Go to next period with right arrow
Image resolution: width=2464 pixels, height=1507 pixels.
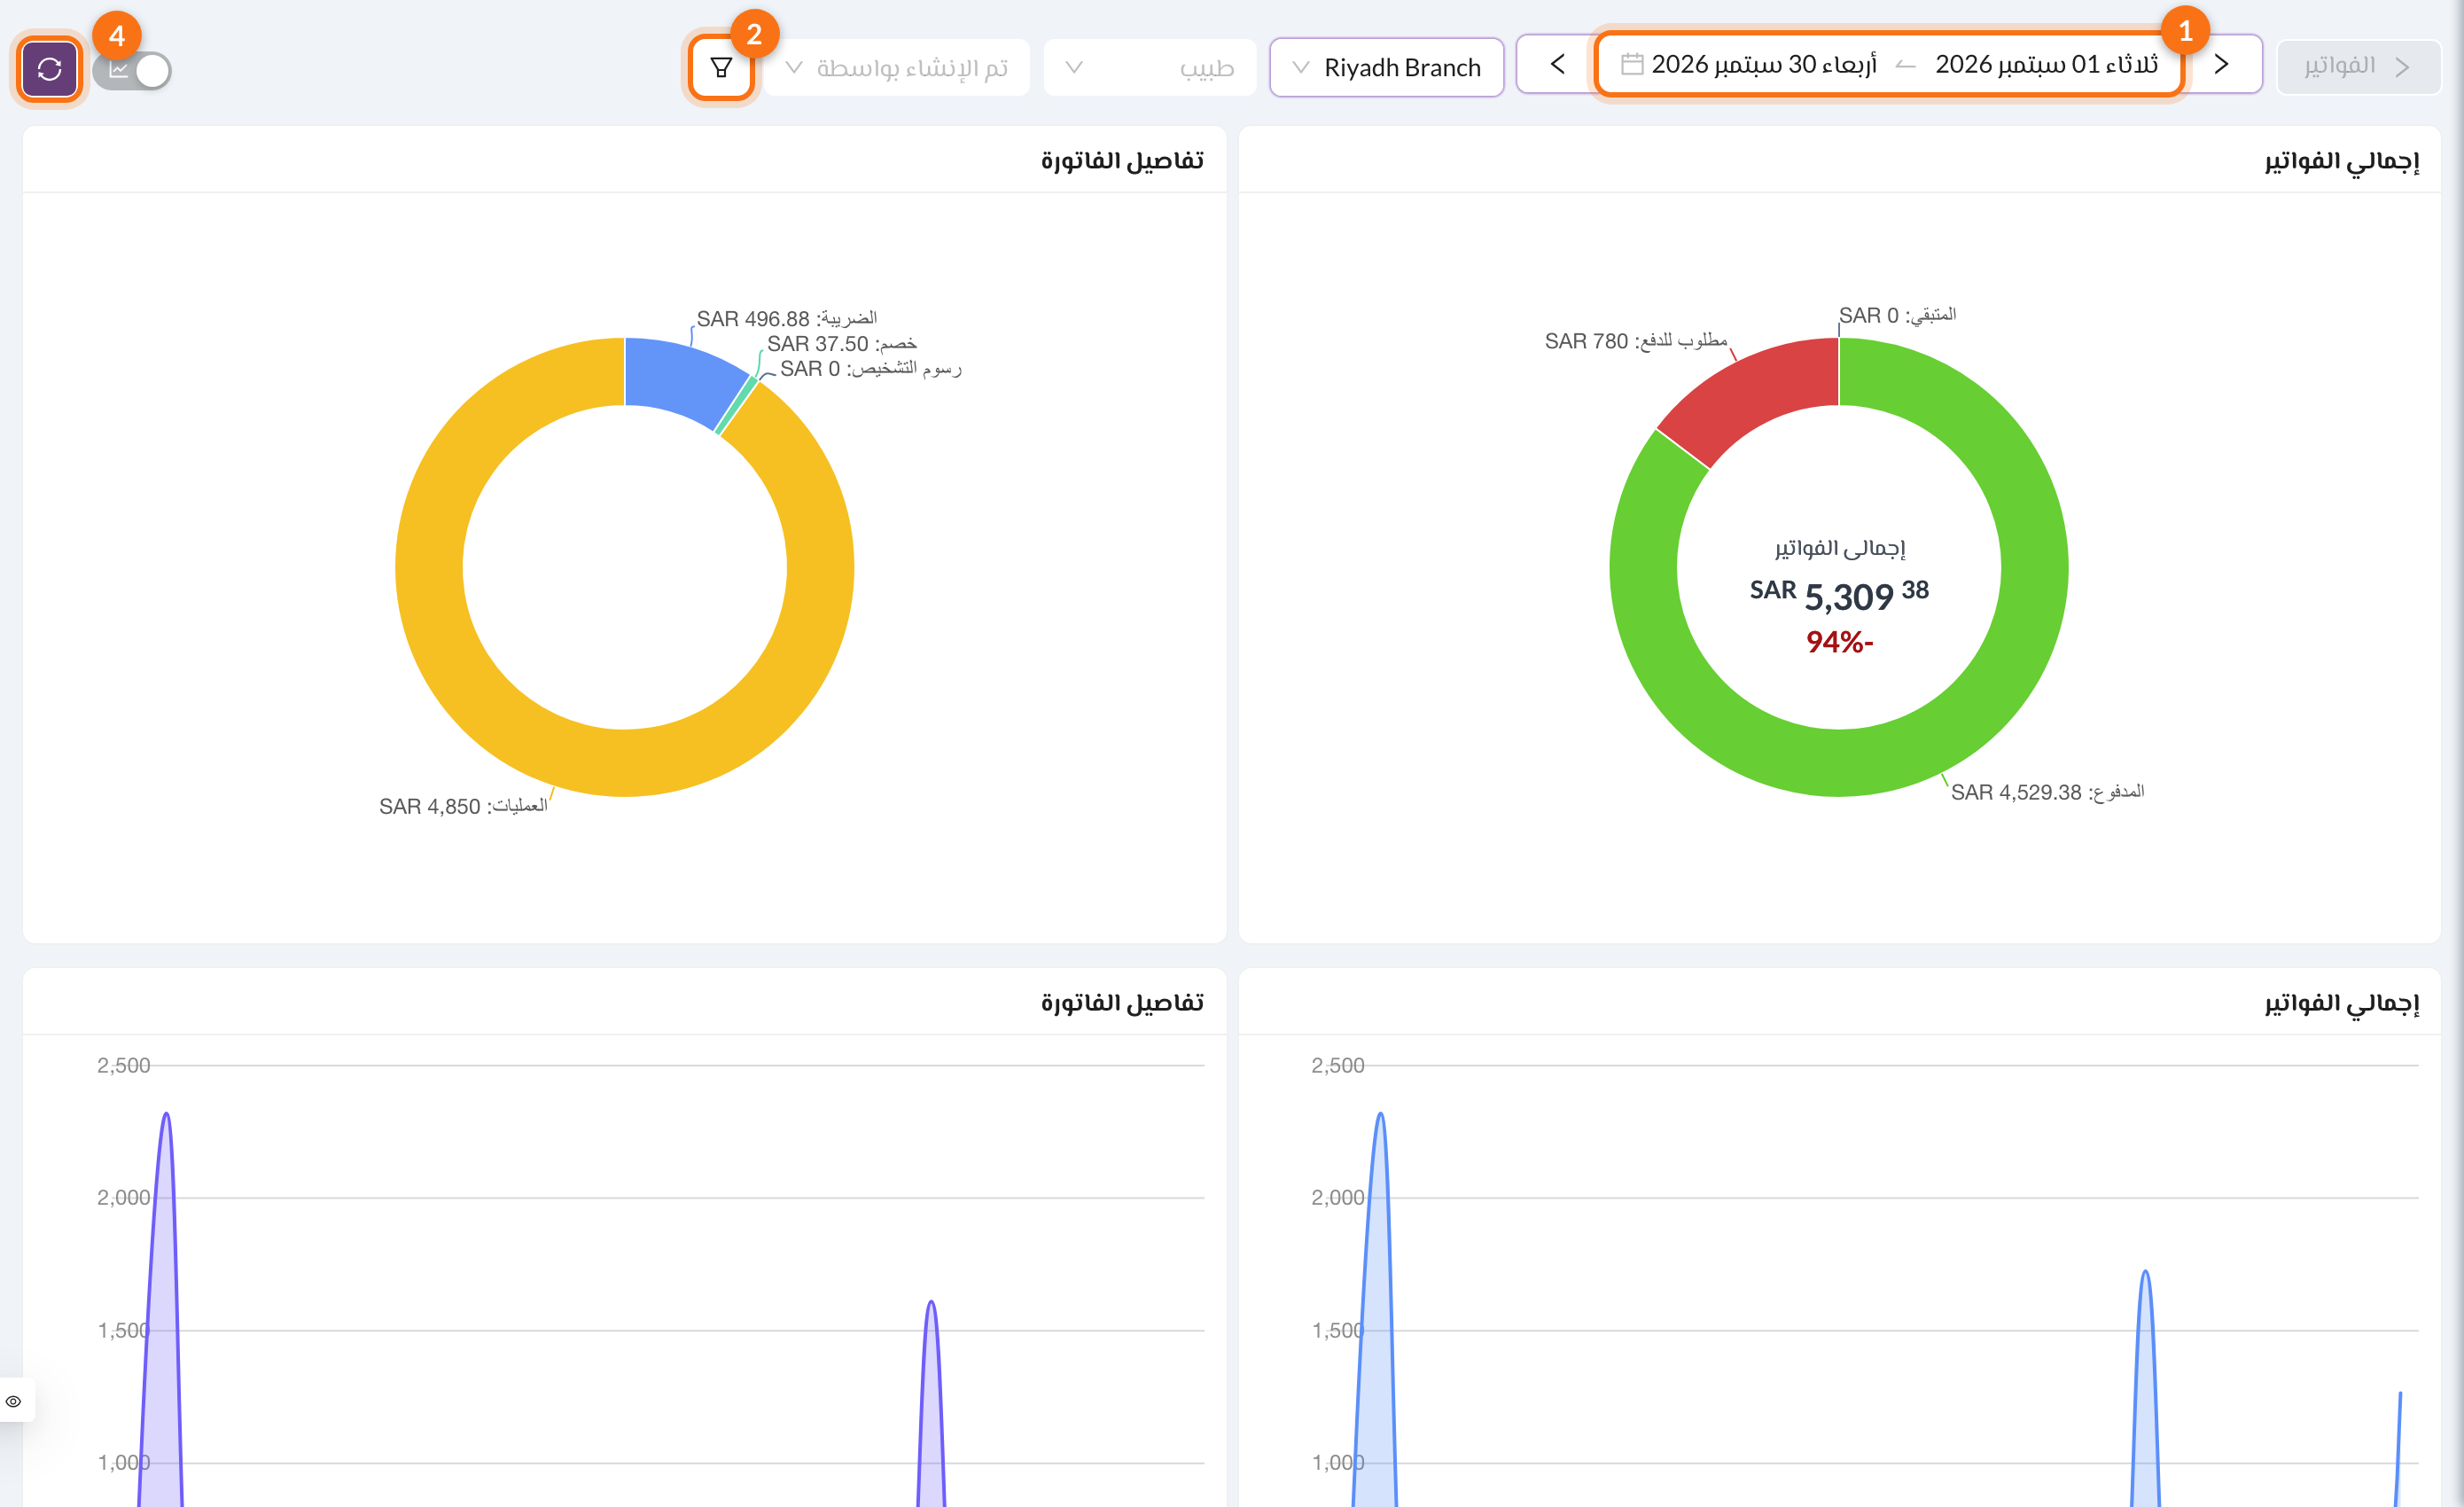(x=2221, y=65)
